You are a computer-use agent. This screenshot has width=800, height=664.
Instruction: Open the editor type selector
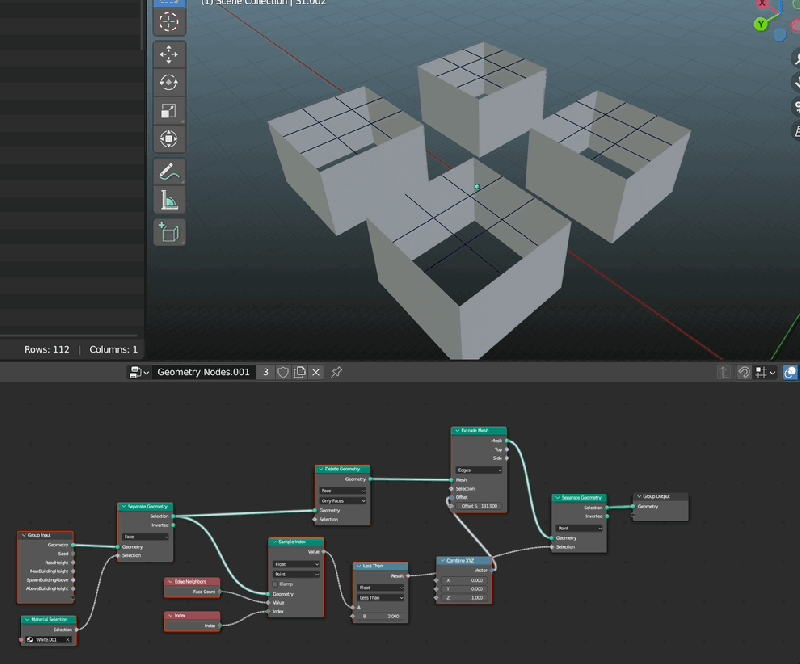(x=135, y=371)
